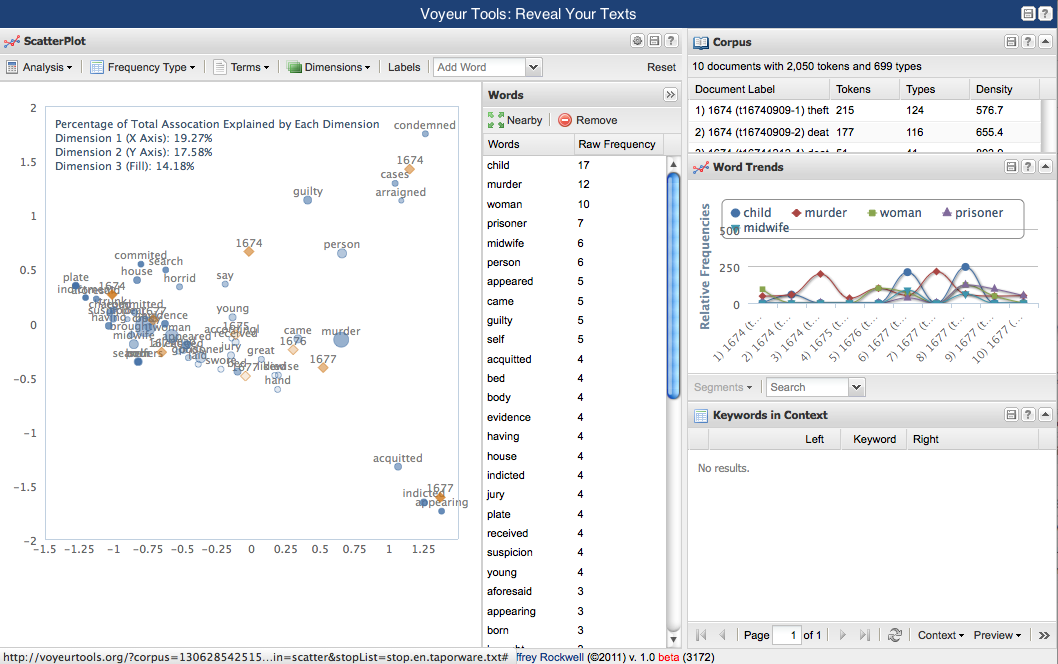Image resolution: width=1058 pixels, height=664 pixels.
Task: Sort Corpus by Density column
Action: point(1005,89)
